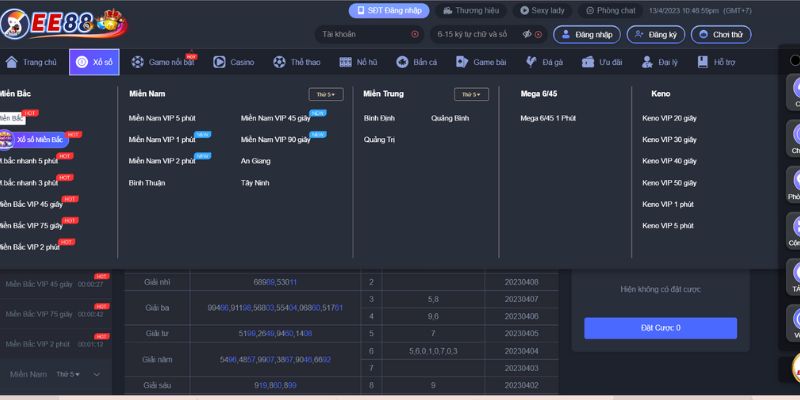Open Hỗ trợ support menu
Viewport: 800px width, 400px height.
click(716, 62)
